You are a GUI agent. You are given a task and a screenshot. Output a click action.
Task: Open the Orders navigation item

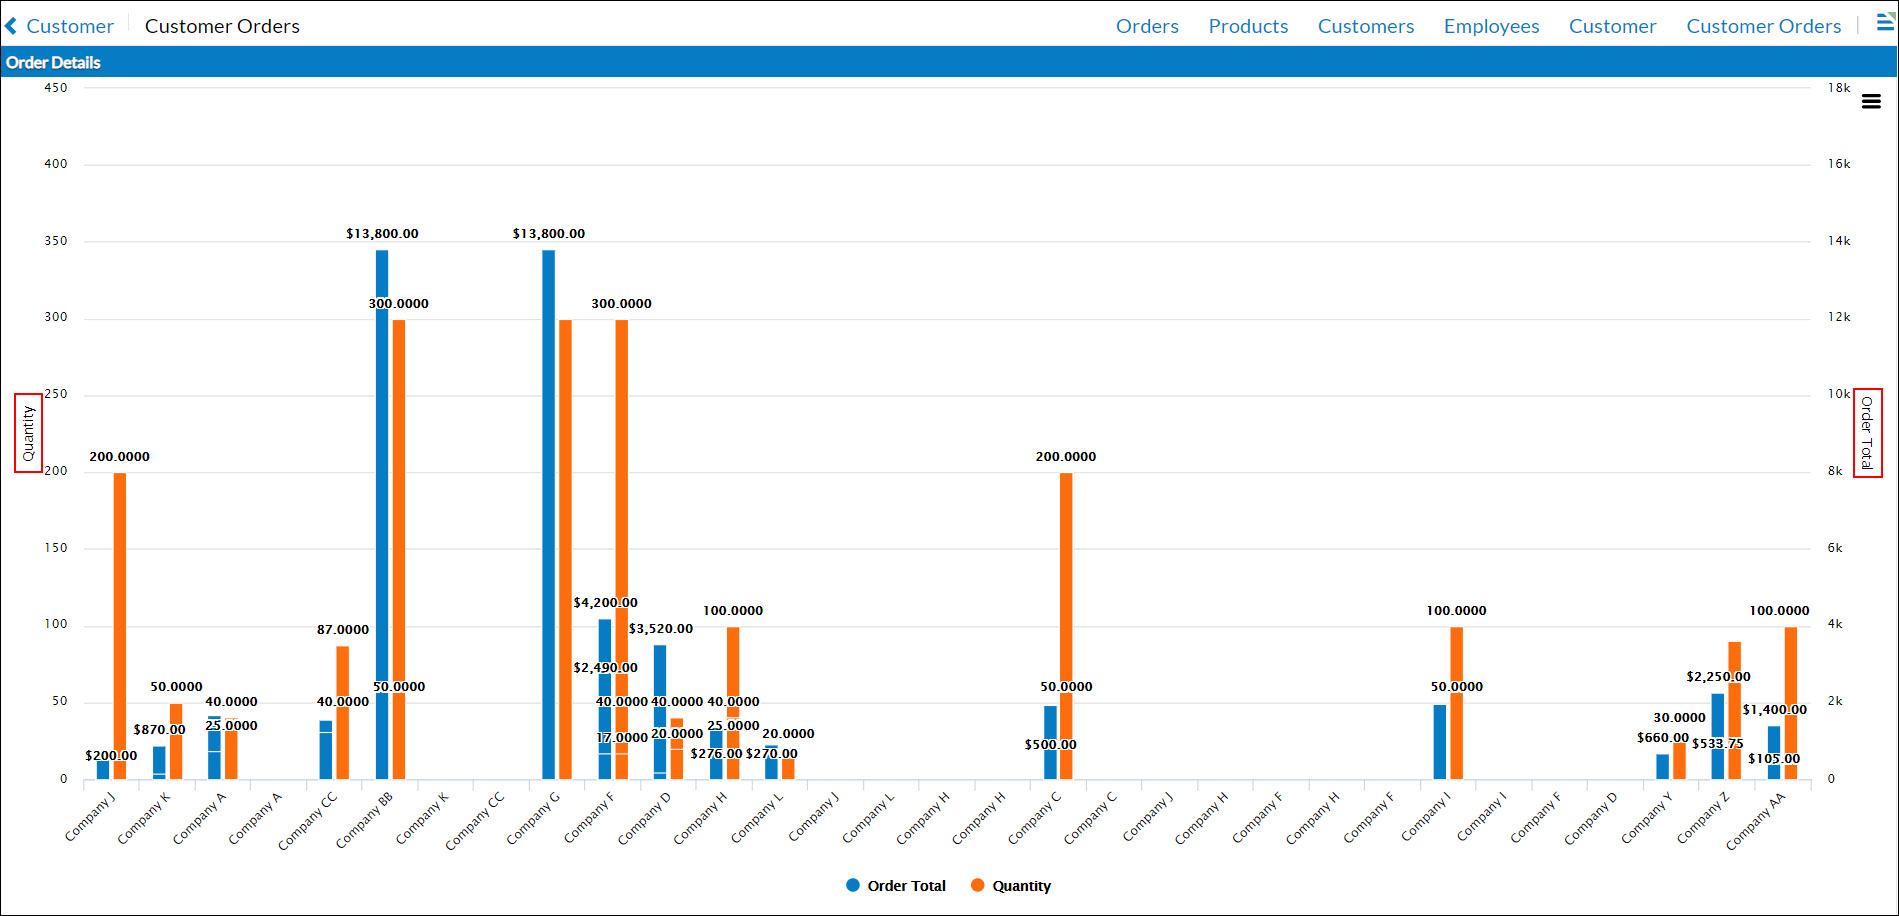coord(1146,26)
